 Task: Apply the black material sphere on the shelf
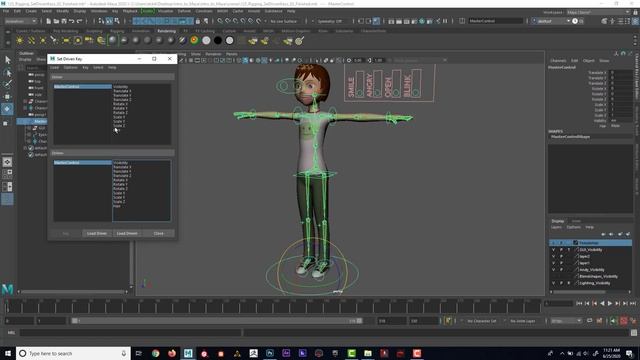tap(218, 40)
